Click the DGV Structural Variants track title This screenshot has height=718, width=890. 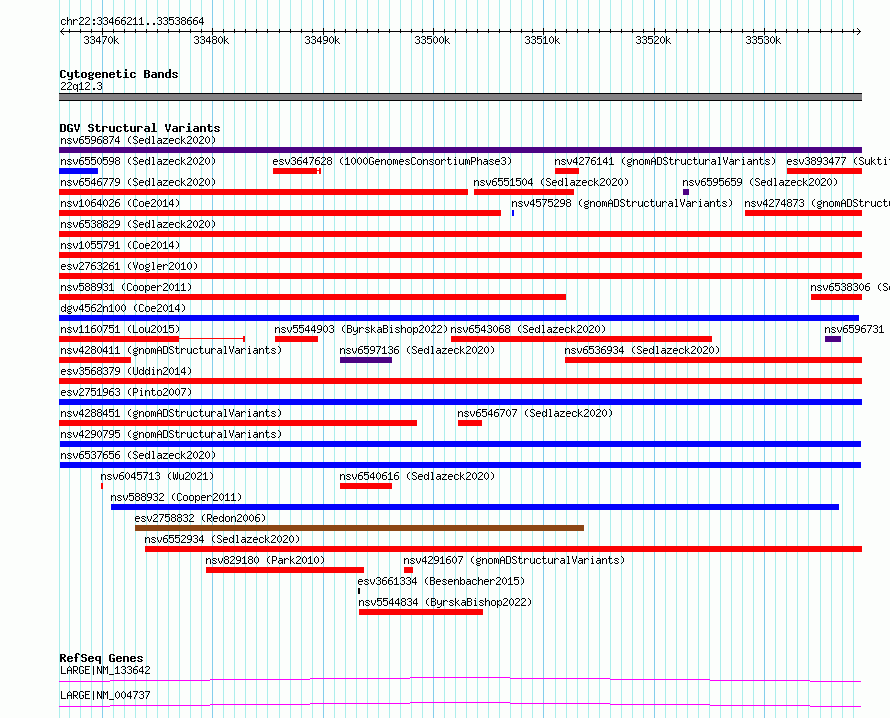coord(140,128)
